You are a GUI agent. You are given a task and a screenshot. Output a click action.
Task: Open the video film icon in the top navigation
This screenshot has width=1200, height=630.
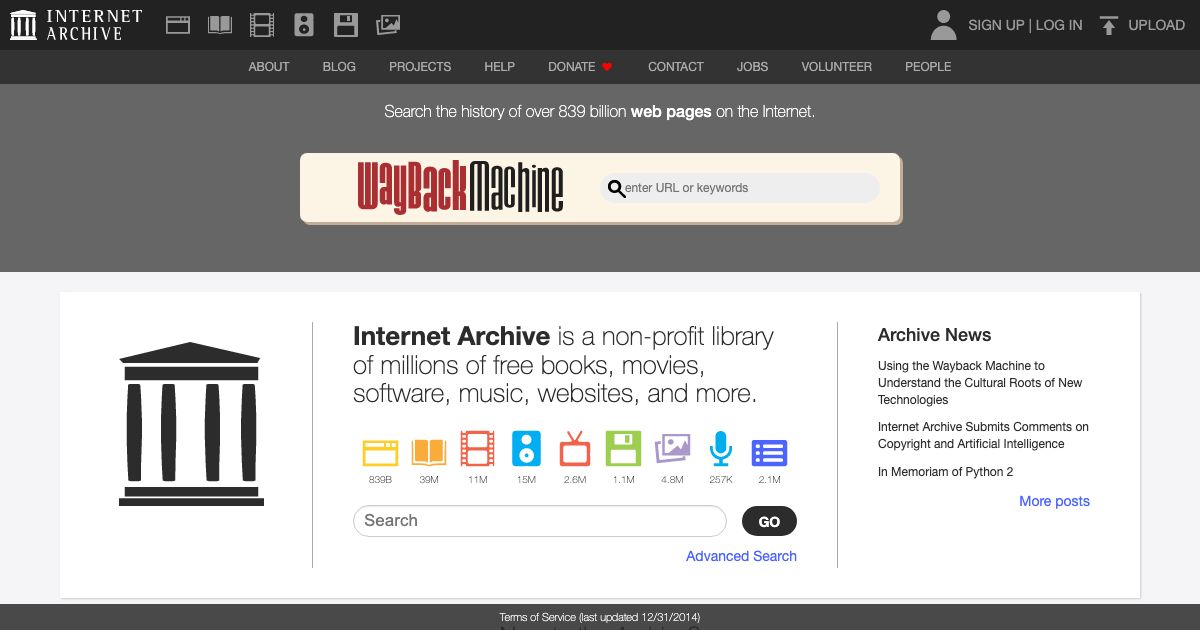pos(261,24)
